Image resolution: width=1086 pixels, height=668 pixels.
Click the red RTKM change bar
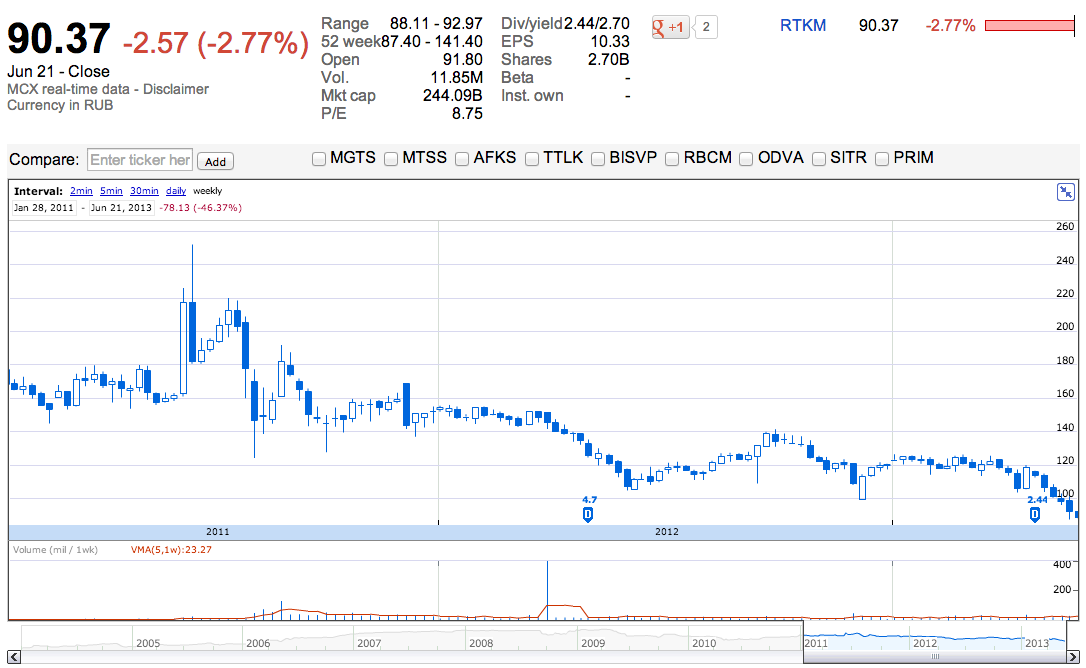point(1029,26)
